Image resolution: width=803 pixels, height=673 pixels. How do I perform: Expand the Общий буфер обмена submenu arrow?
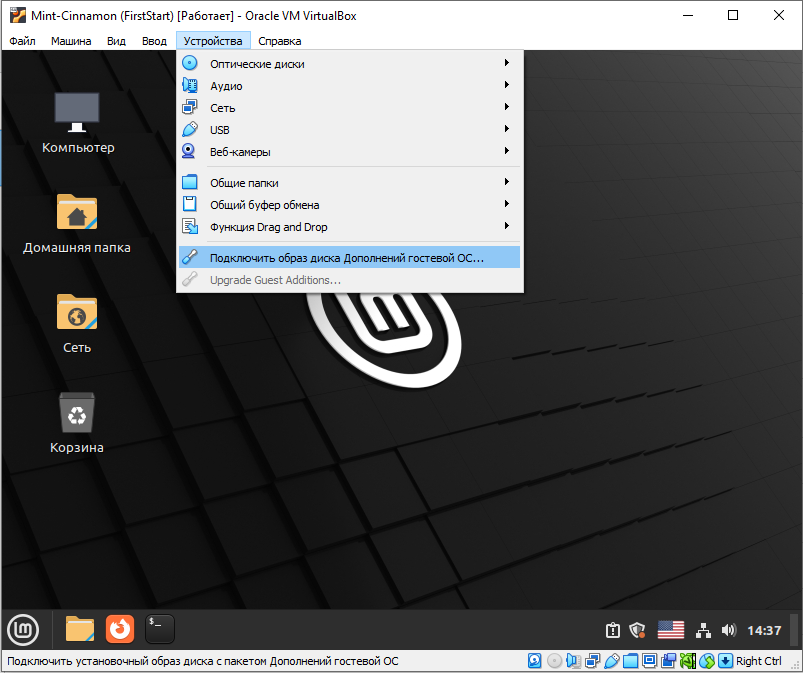506,204
